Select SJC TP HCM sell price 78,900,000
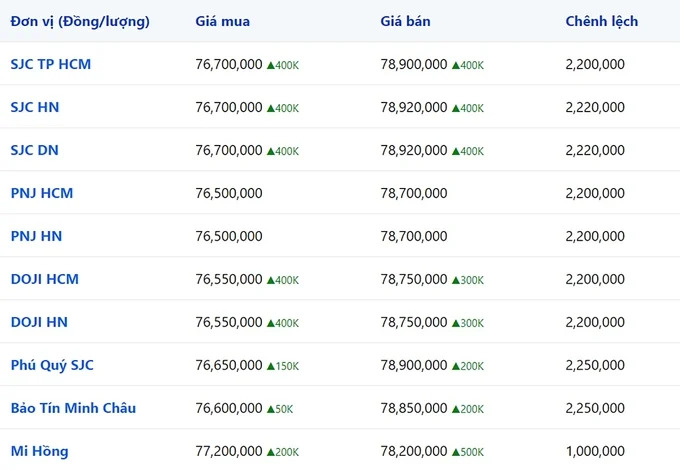680x470 pixels. 414,64
